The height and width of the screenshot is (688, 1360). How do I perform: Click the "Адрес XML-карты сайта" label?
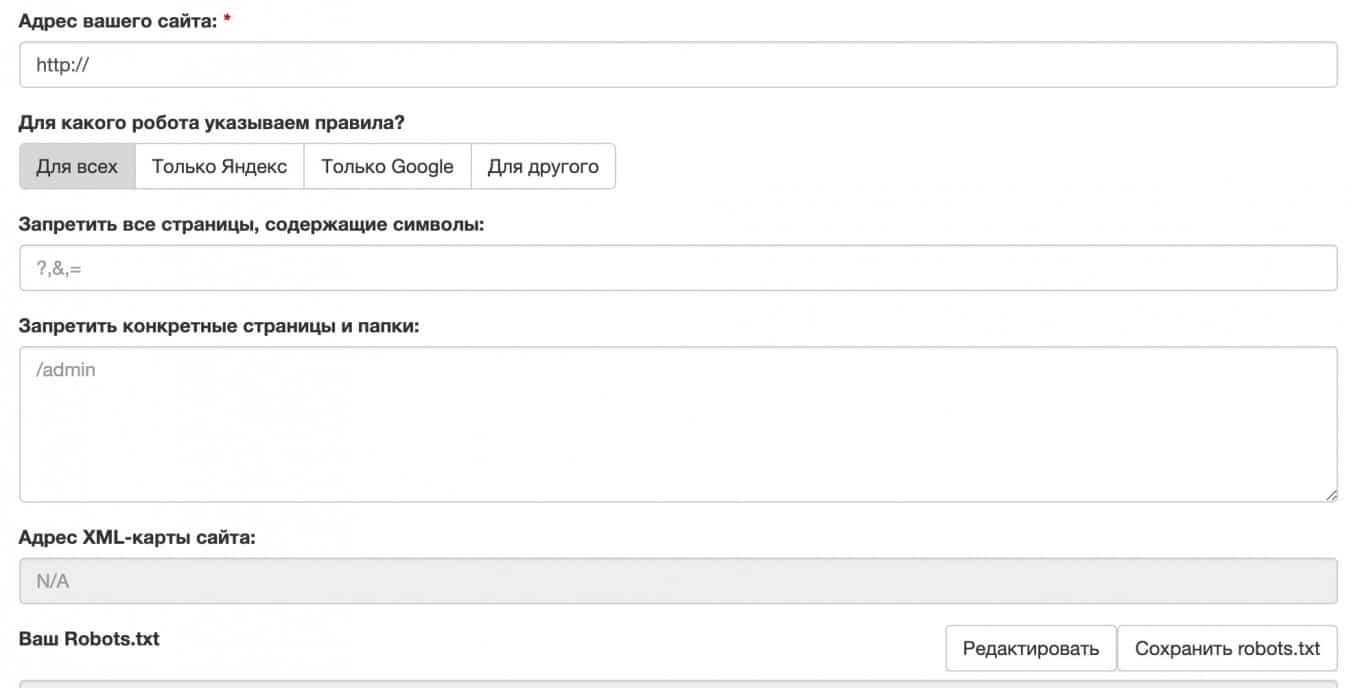click(x=137, y=538)
